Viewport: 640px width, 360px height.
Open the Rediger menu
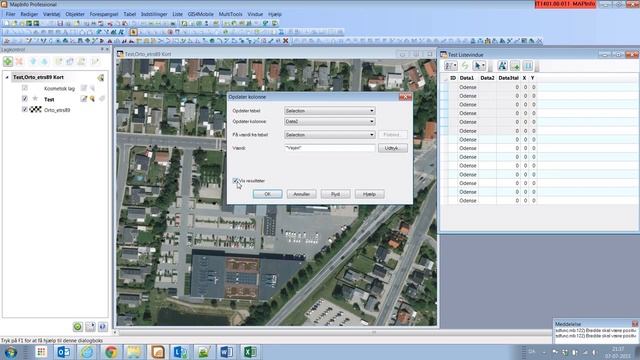[x=29, y=14]
